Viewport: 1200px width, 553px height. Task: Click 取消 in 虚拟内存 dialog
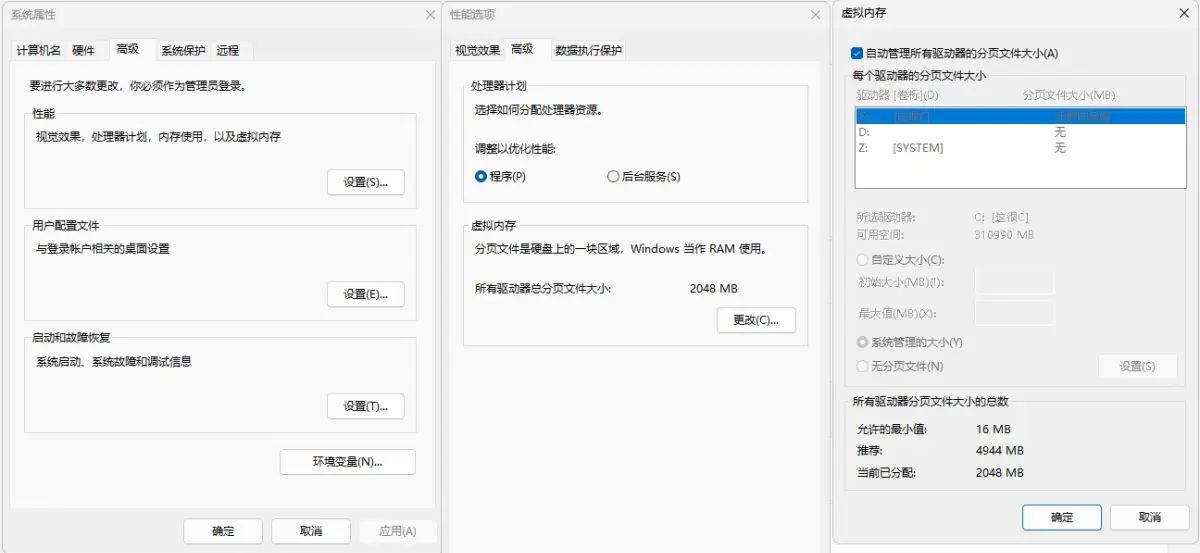pyautogui.click(x=1149, y=517)
